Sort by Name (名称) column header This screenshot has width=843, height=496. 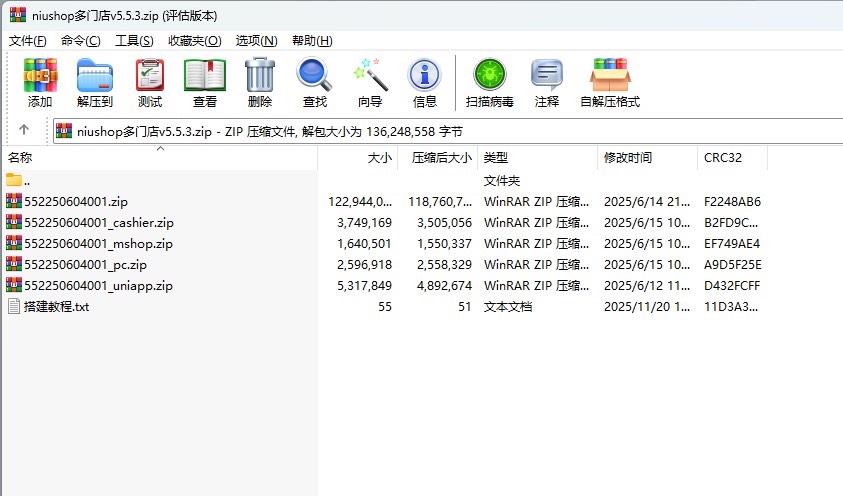[x=20, y=158]
